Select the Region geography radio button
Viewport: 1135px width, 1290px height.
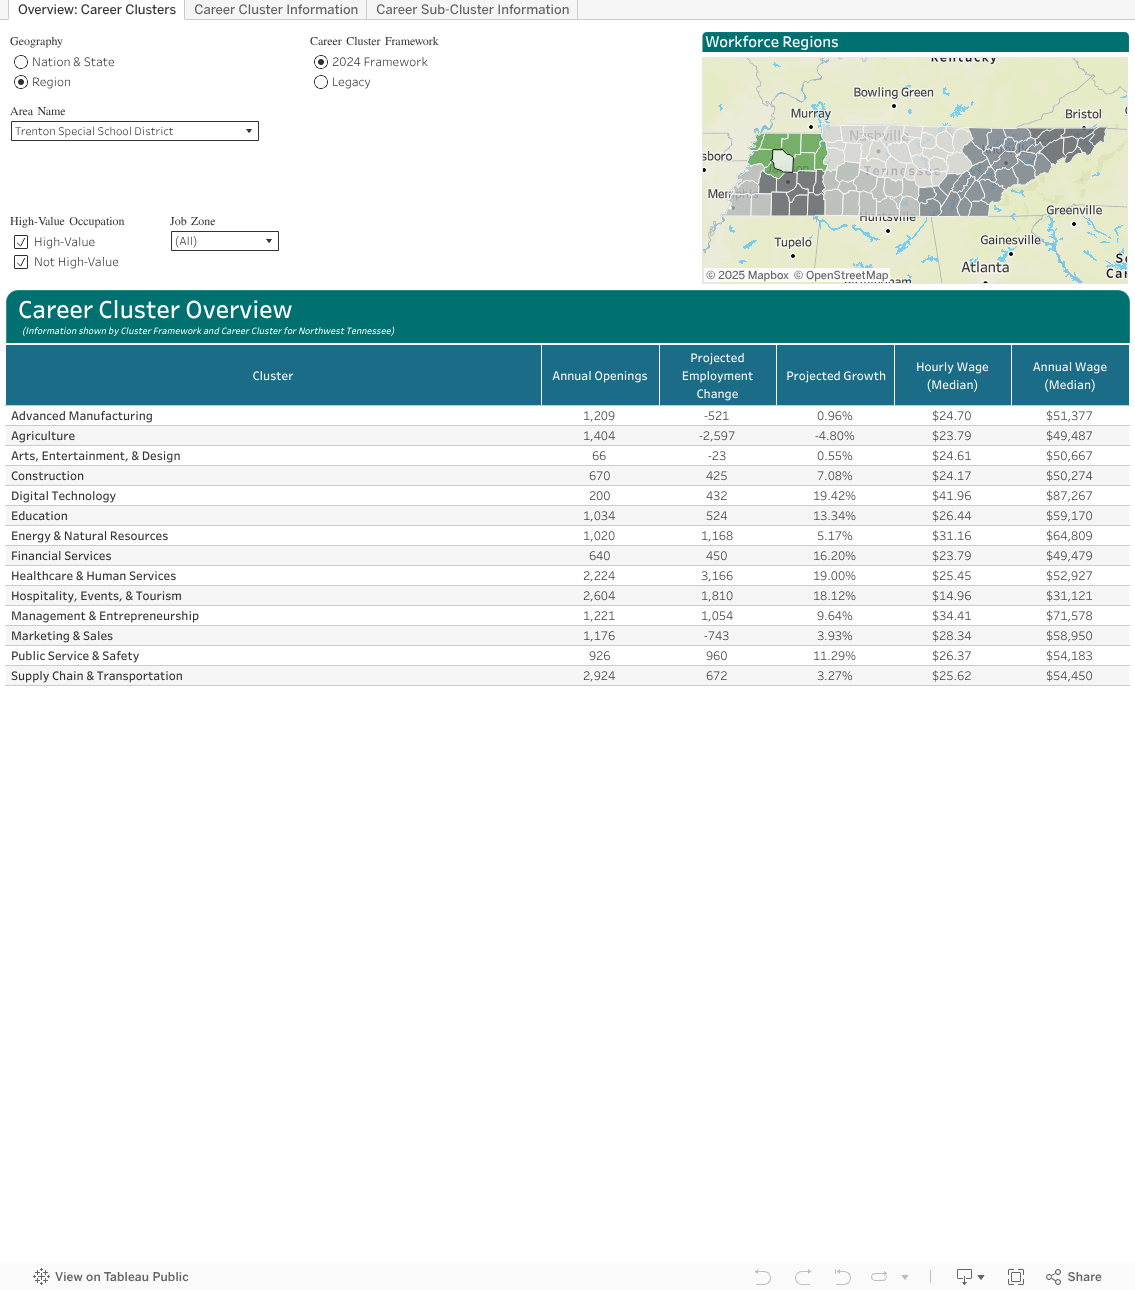[21, 82]
